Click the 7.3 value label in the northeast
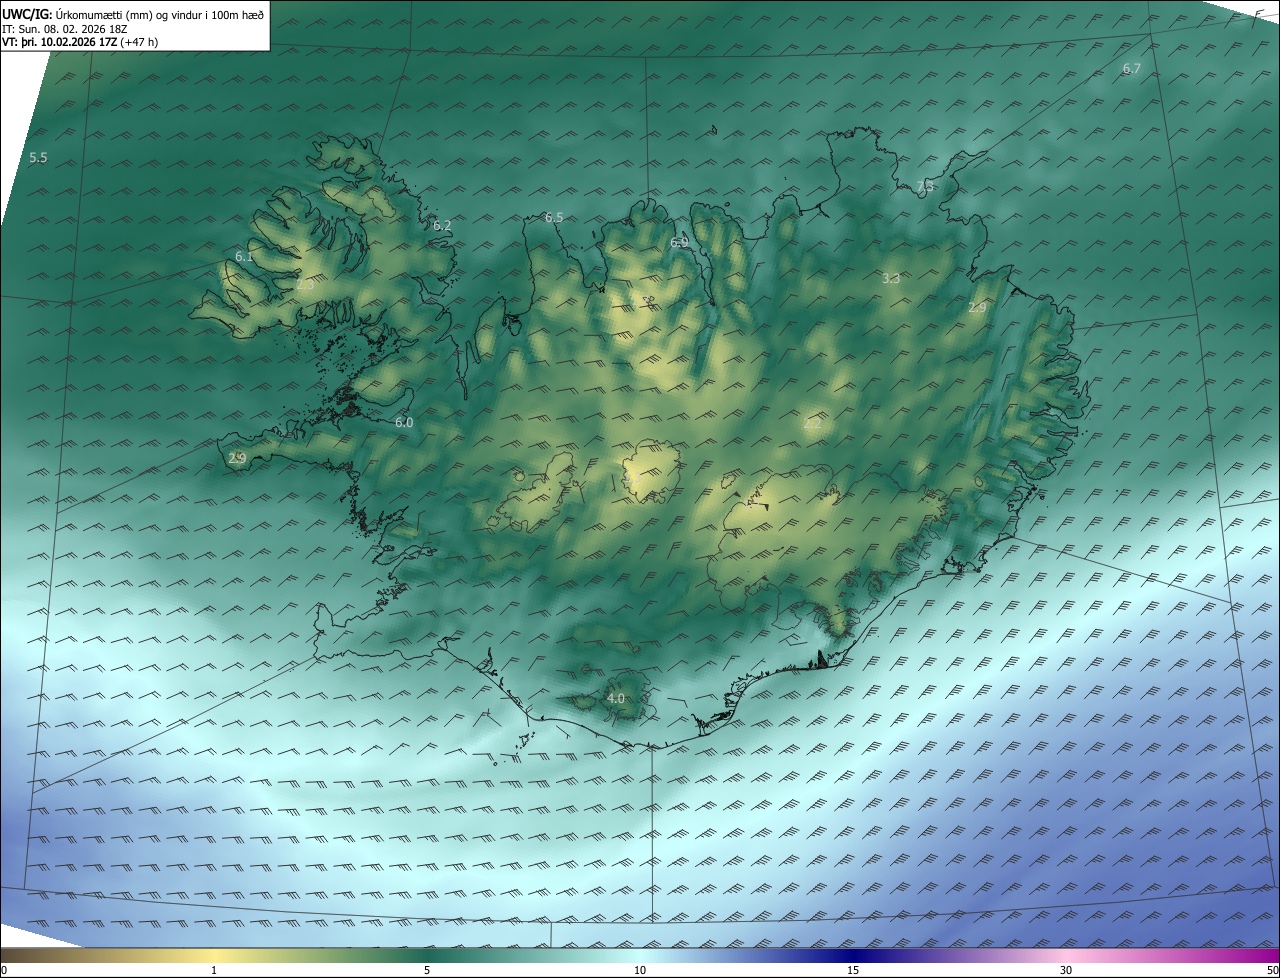The width and height of the screenshot is (1280, 978). [x=925, y=186]
